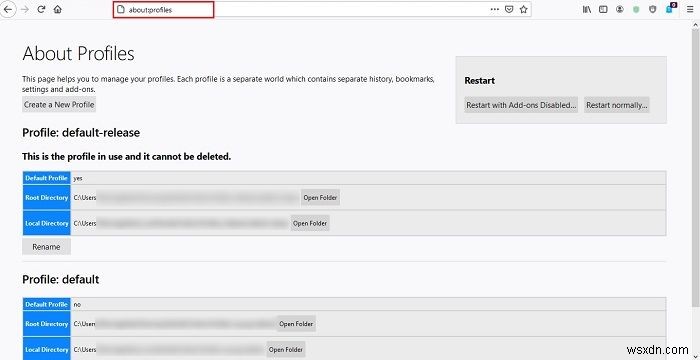The height and width of the screenshot is (360, 700).
Task: Show sidebars icon in toolbar
Action: click(x=603, y=9)
